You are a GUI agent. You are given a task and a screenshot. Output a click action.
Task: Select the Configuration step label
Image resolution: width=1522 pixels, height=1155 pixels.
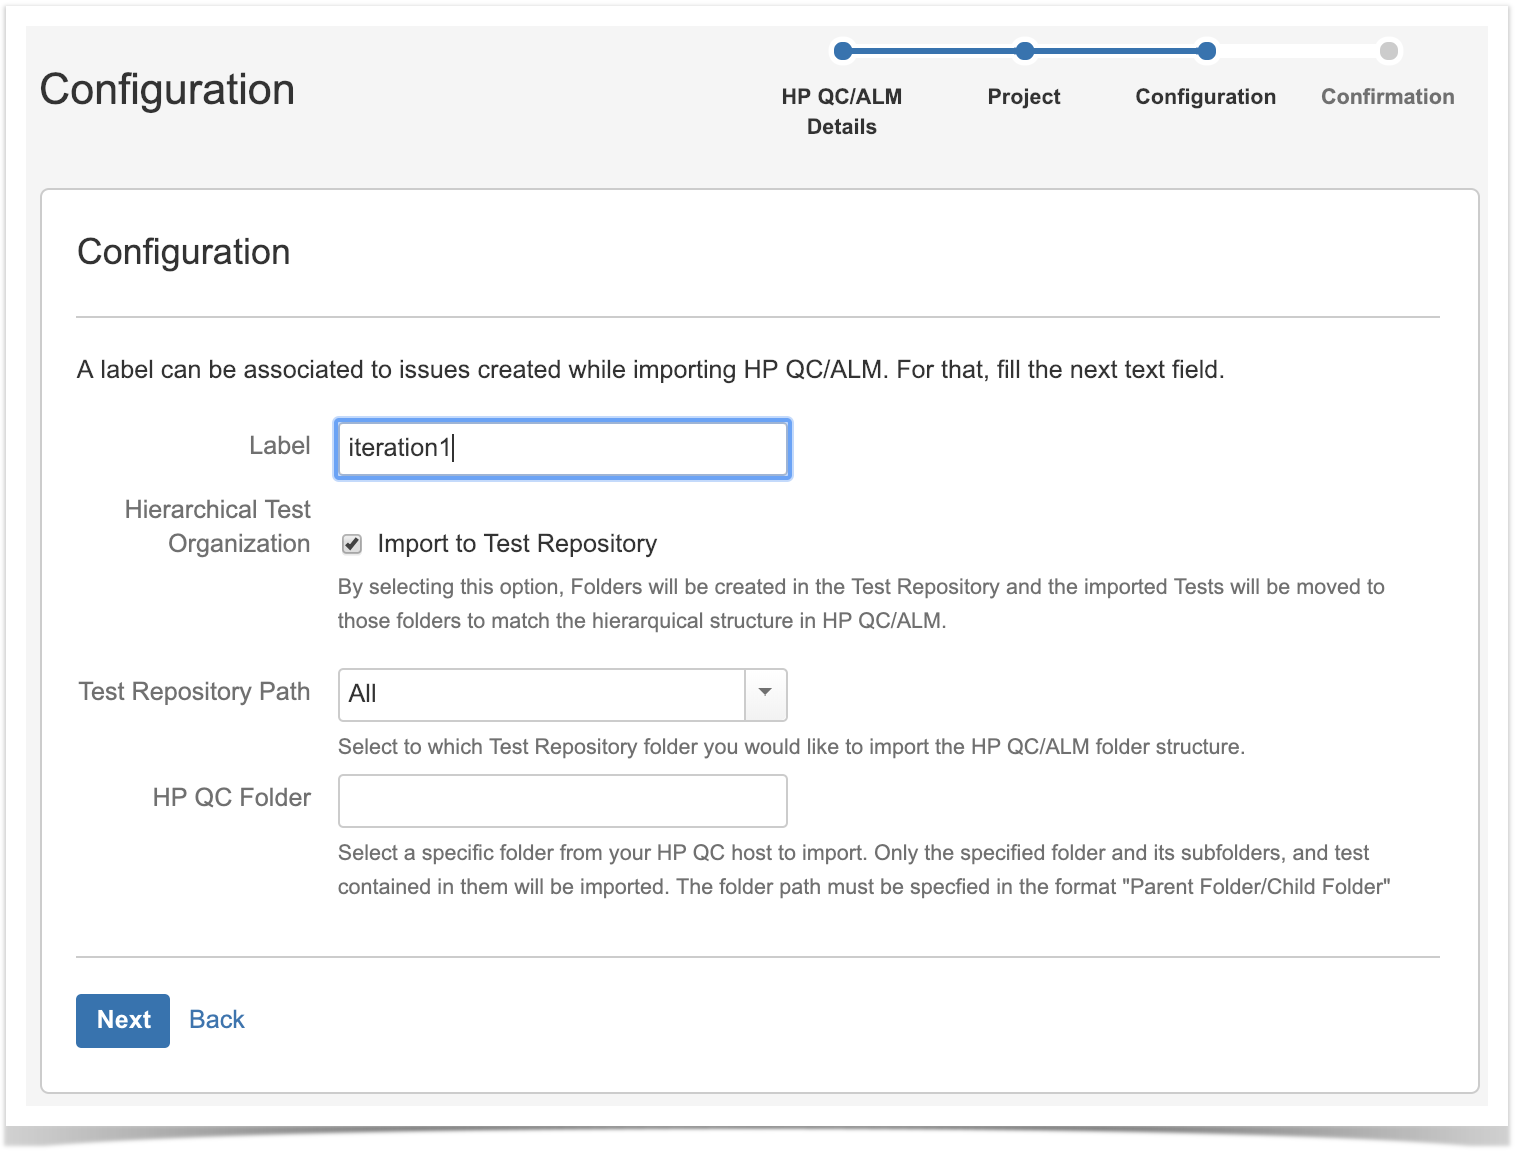1206,97
